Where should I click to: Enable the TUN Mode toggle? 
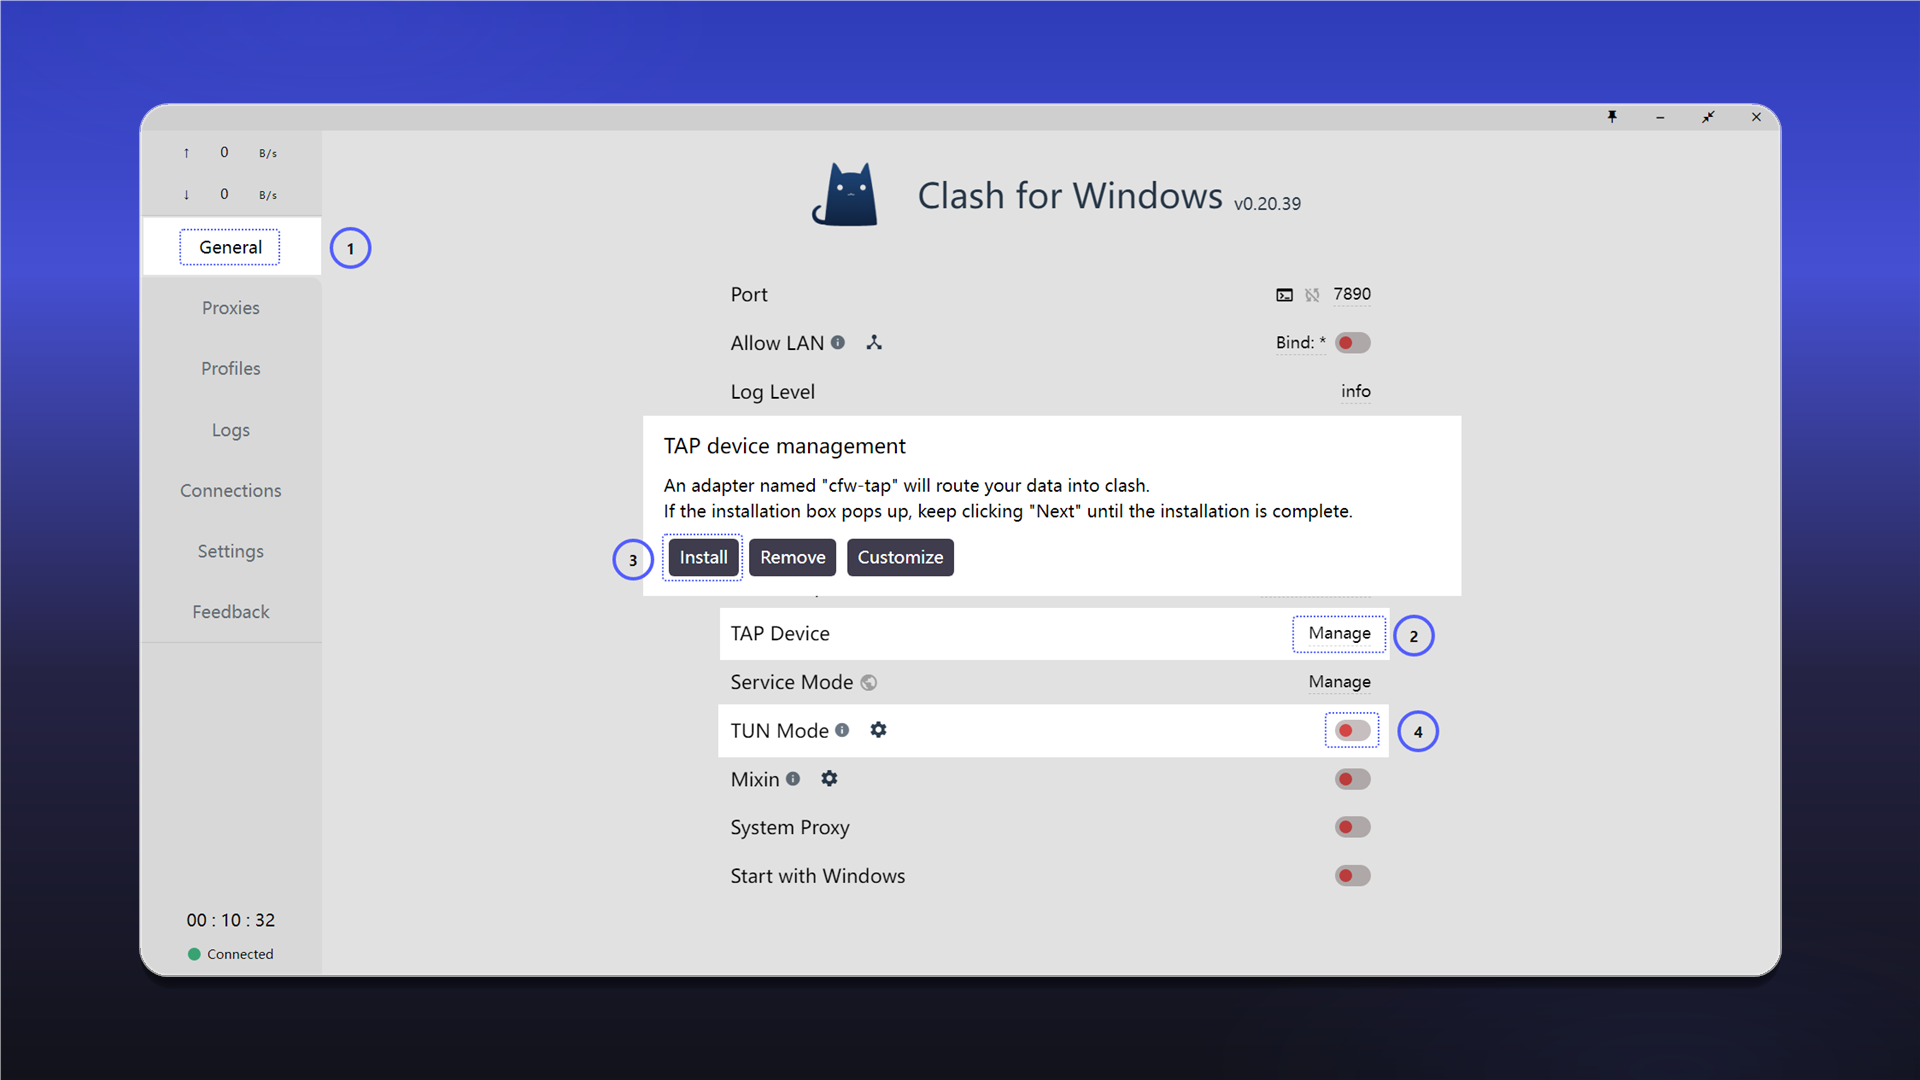(1352, 731)
